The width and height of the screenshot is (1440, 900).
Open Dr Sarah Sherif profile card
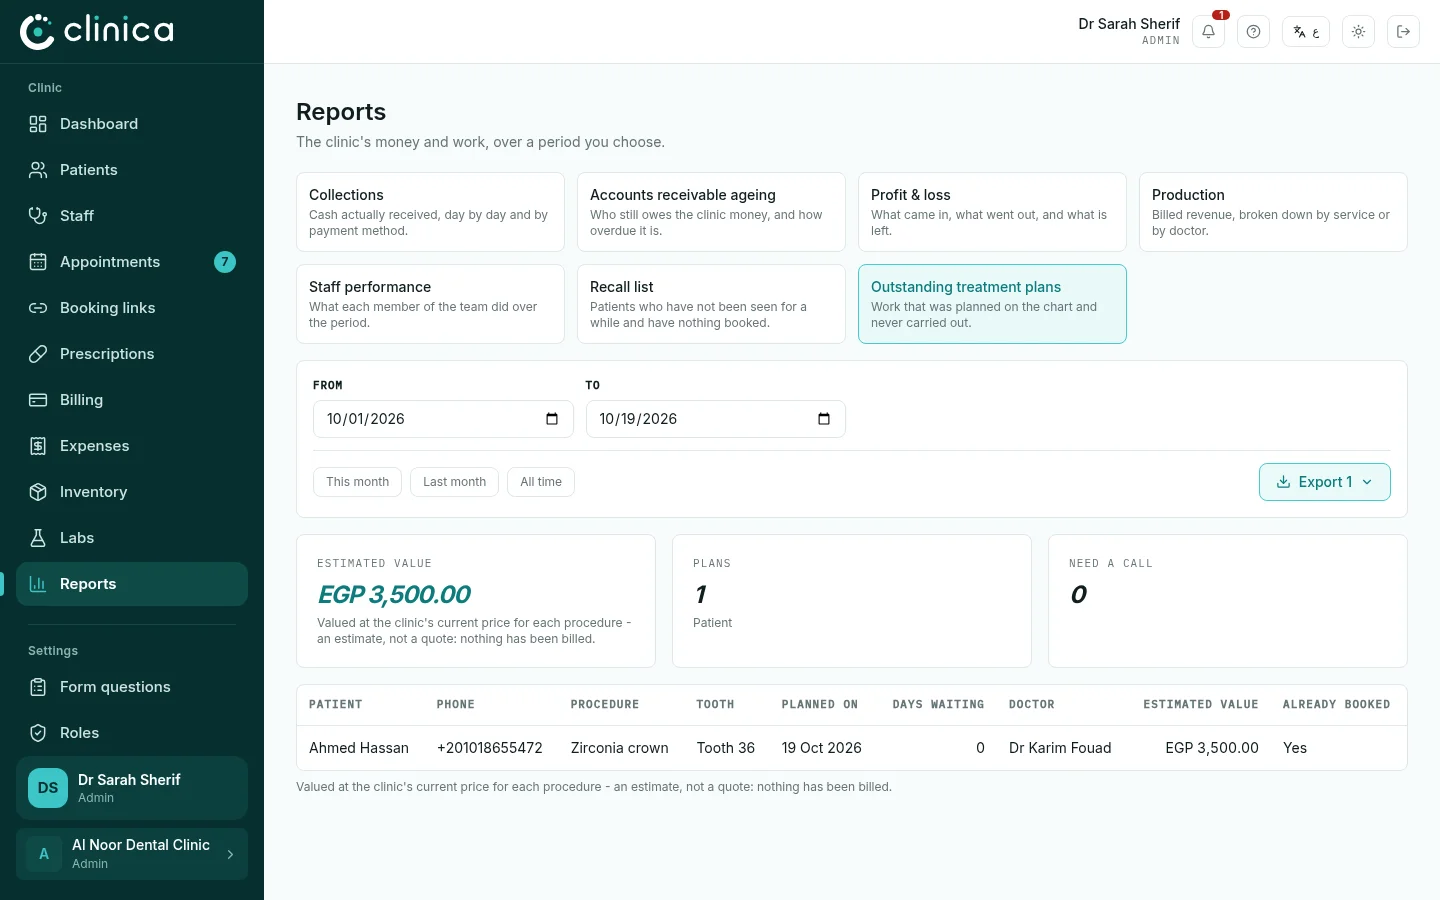pos(132,788)
